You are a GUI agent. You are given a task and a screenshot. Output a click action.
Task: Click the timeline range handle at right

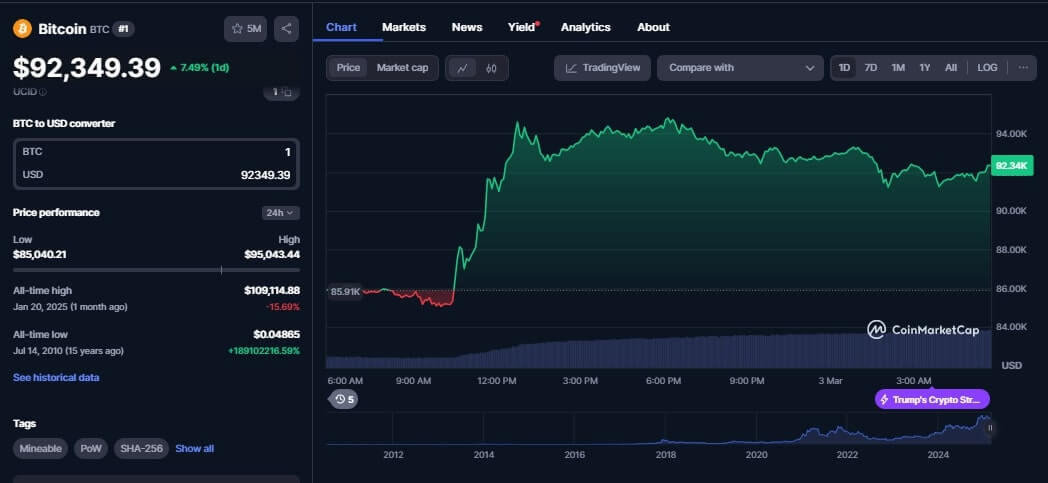pyautogui.click(x=990, y=428)
